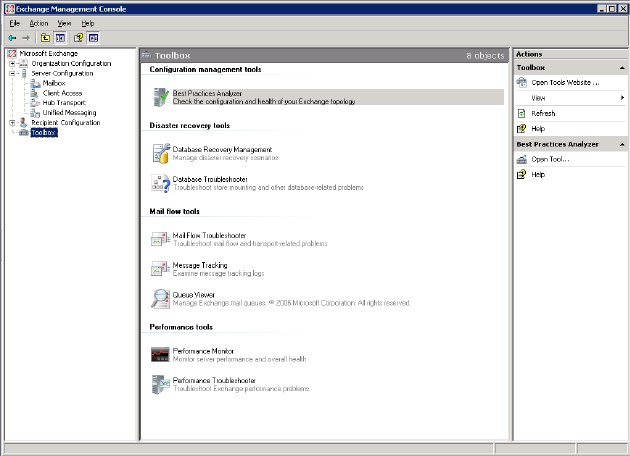Viewport: 630px width, 456px height.
Task: Click the Back arrow toolbar icon
Action: (12, 38)
